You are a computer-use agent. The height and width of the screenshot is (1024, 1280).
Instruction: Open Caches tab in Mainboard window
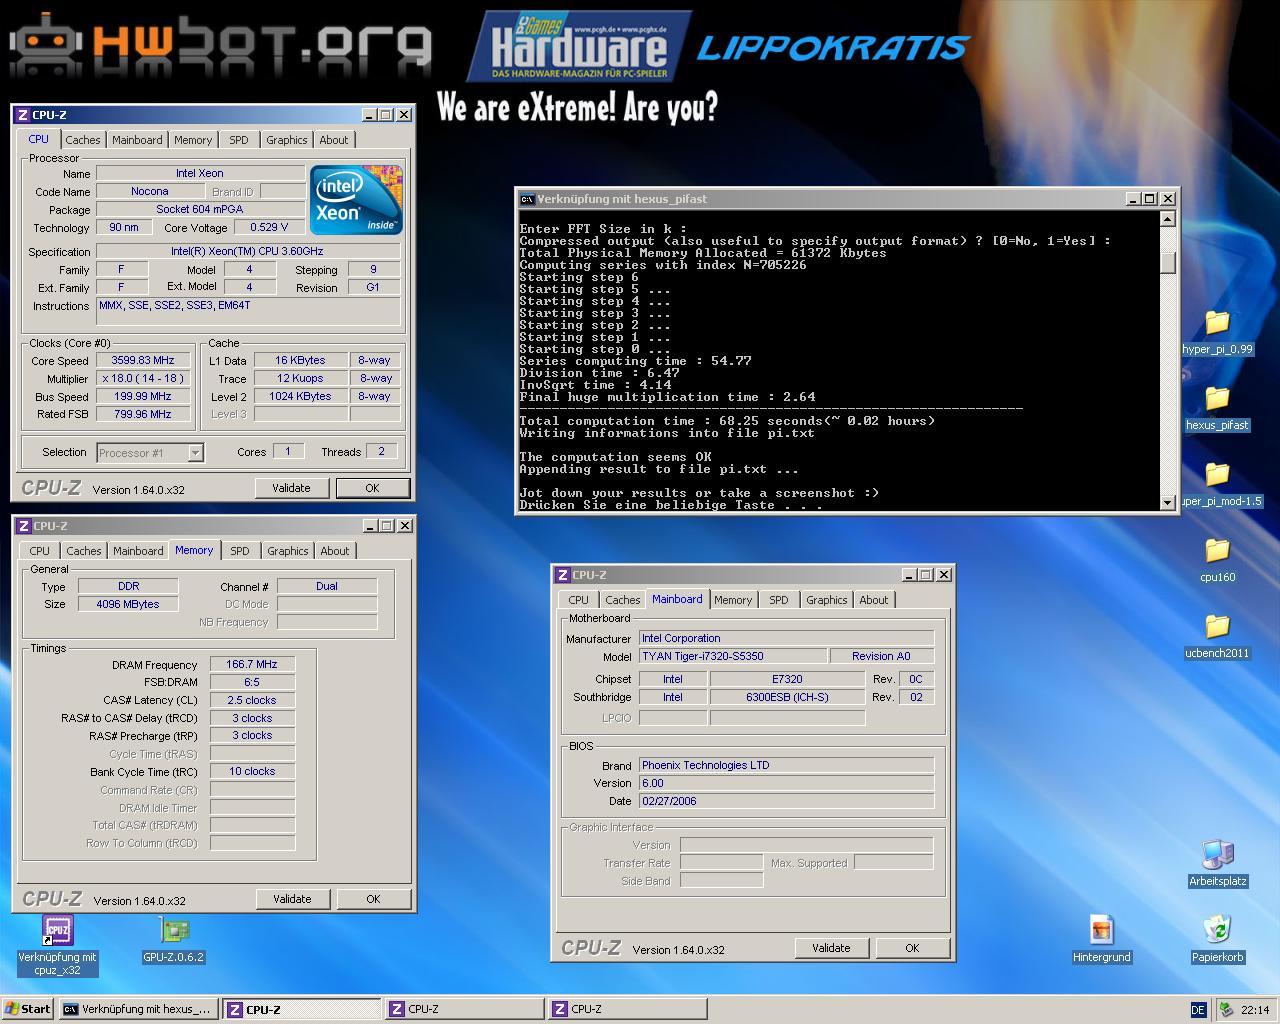click(623, 600)
